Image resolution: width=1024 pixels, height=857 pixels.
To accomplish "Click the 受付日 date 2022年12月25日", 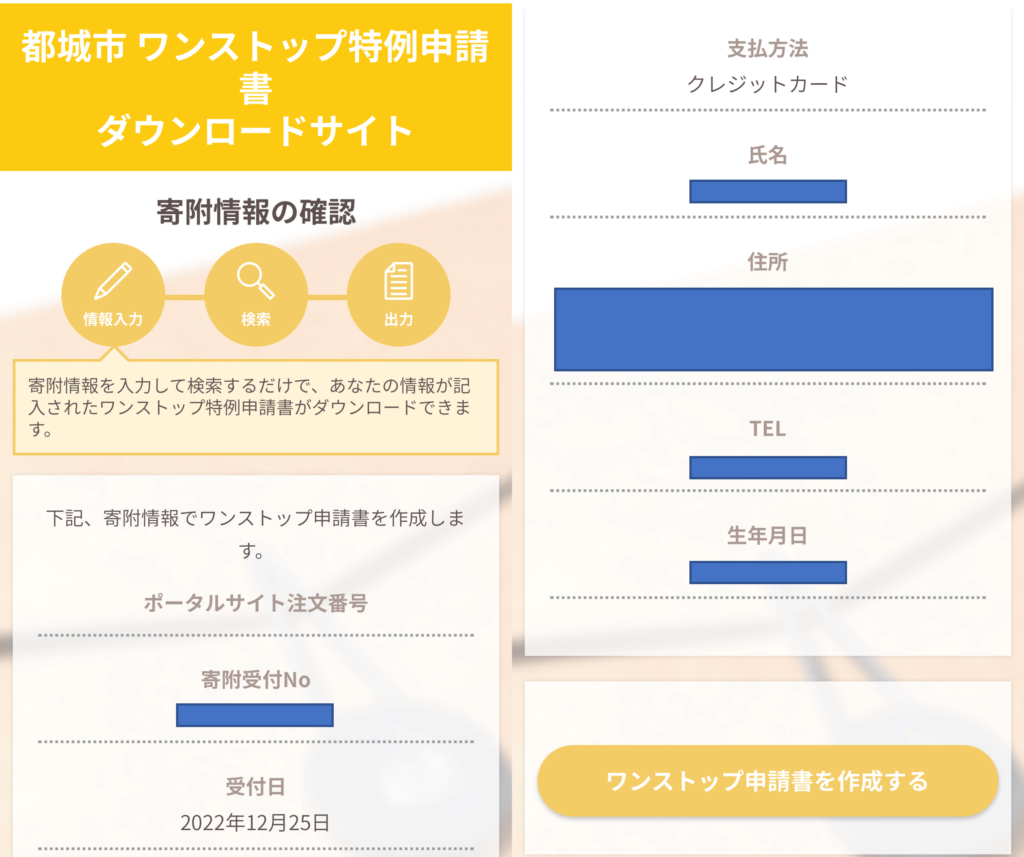I will [255, 822].
